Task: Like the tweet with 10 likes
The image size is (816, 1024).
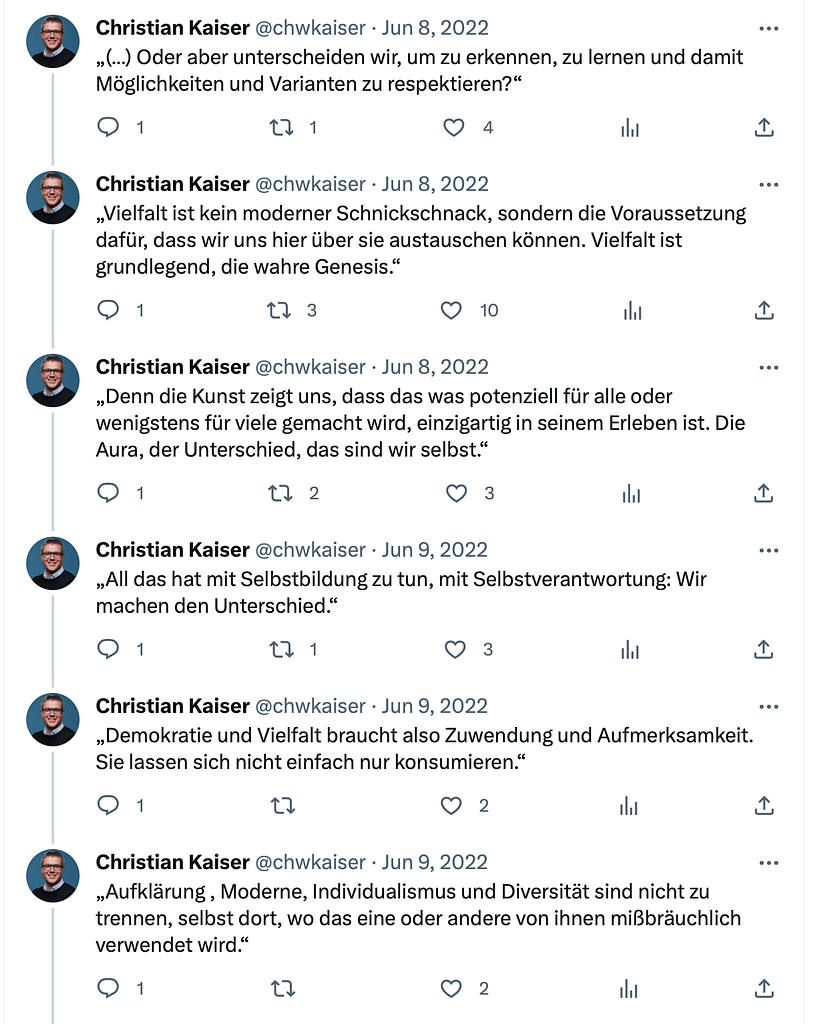Action: [x=453, y=310]
